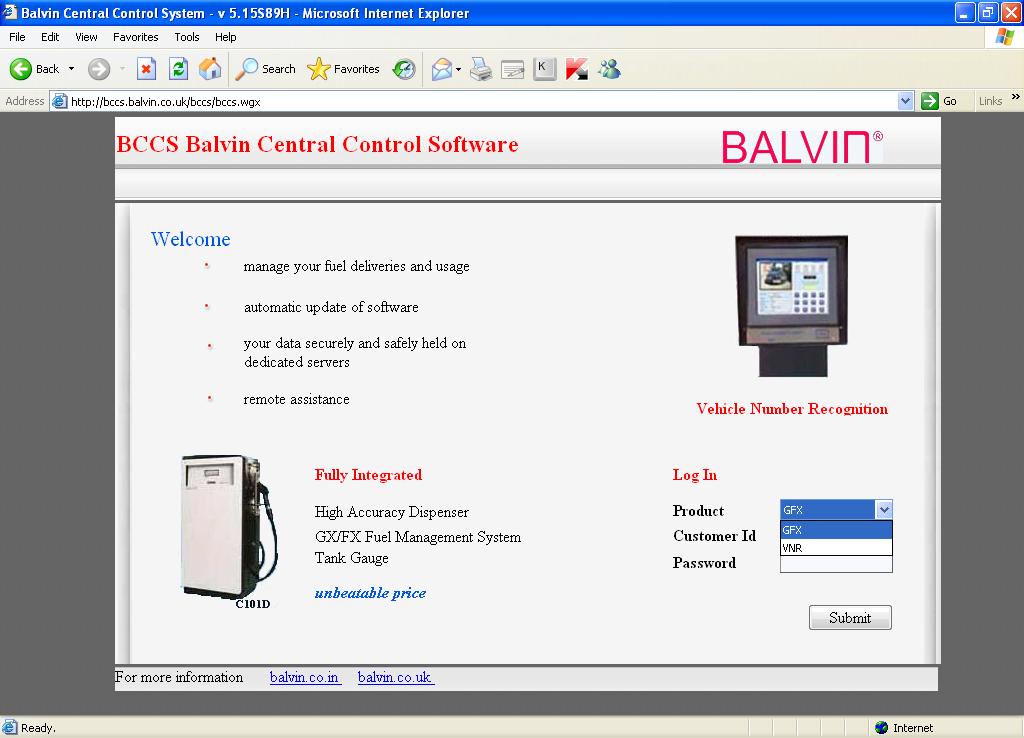Viewport: 1024px width, 738px height.
Task: Open the Favorites star panel
Action: coord(344,69)
